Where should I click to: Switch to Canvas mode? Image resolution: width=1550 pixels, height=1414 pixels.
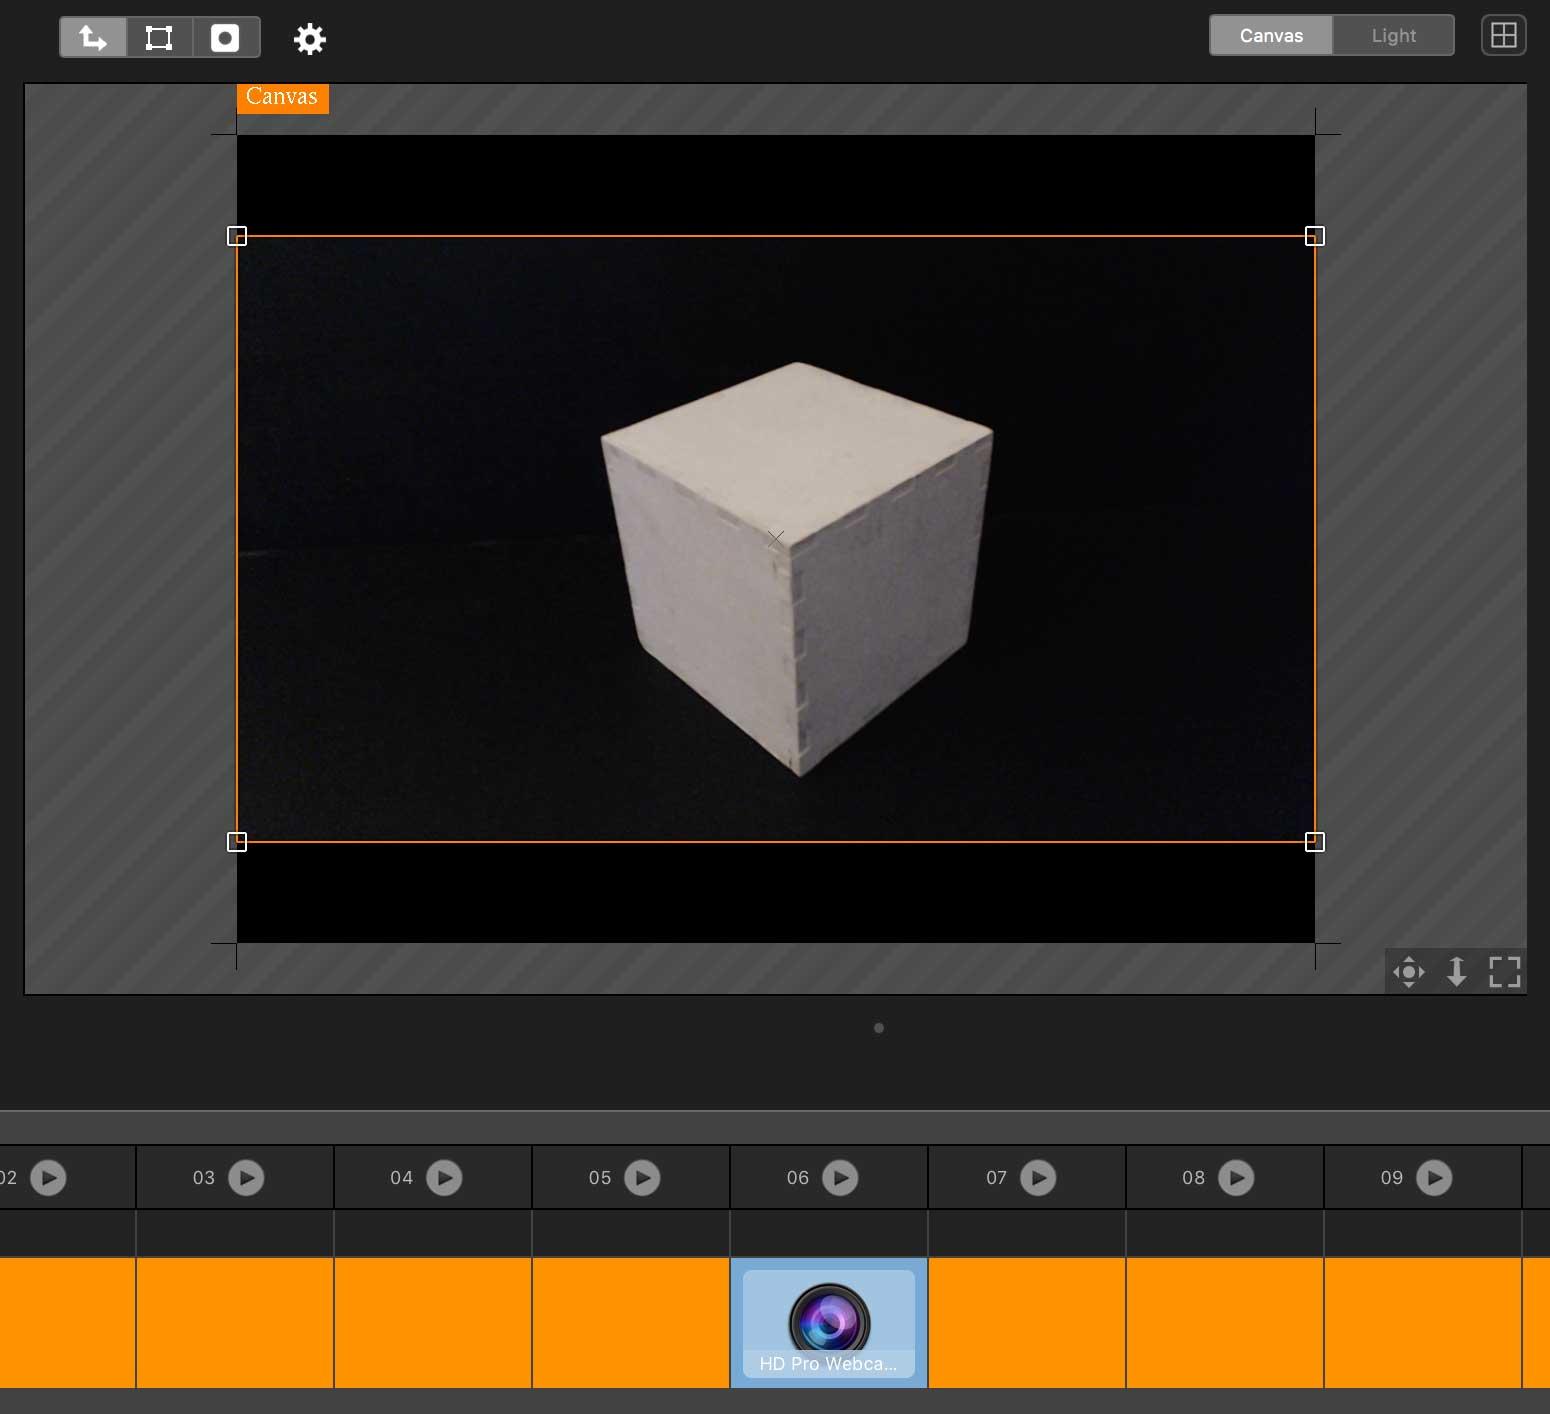(x=1271, y=36)
